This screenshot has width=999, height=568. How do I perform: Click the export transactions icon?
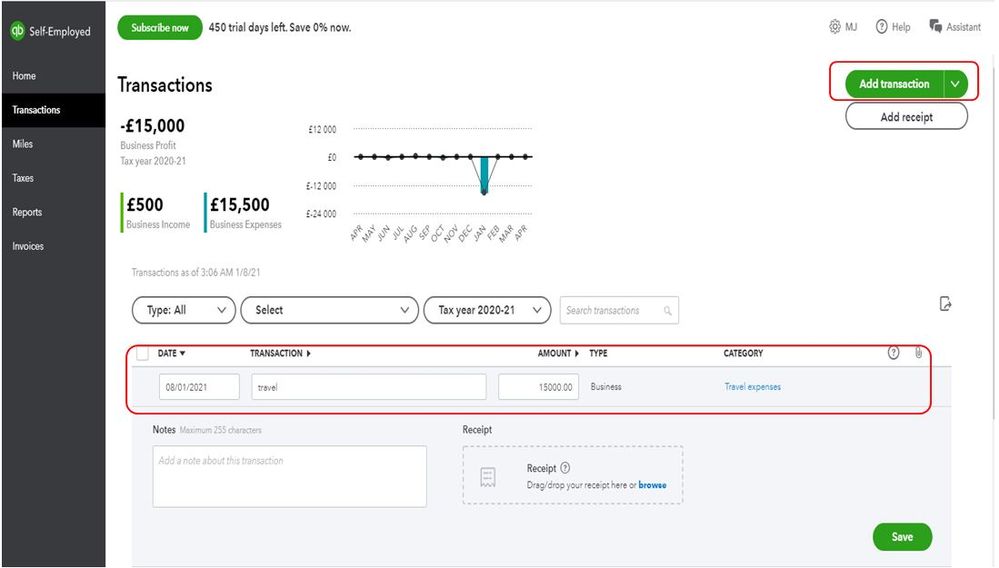click(945, 304)
